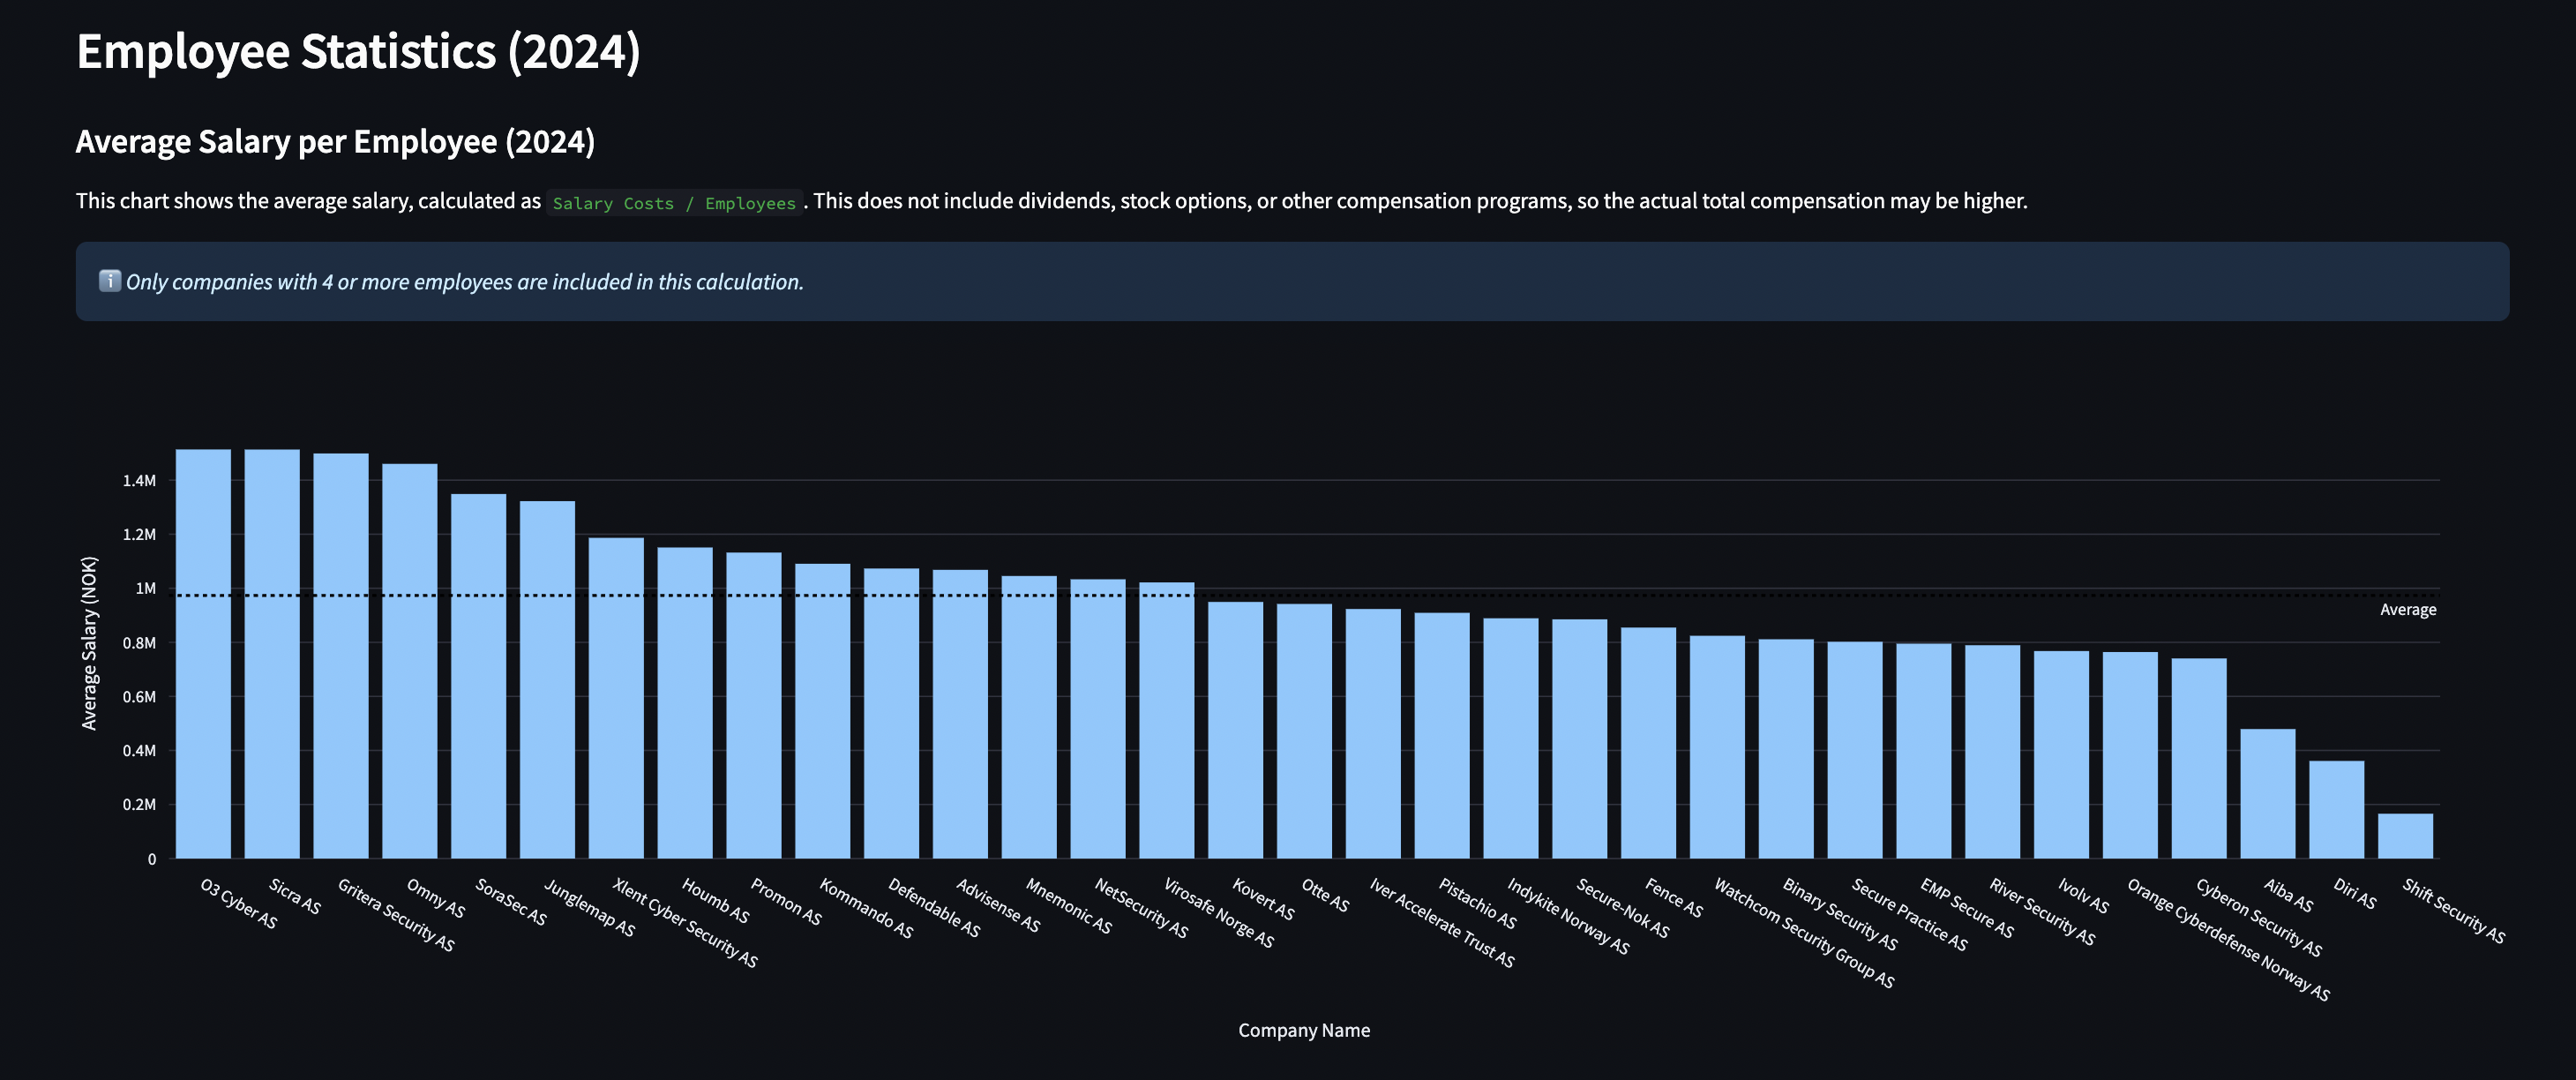This screenshot has width=2576, height=1080.
Task: Click the 'Average' line label
Action: [2408, 610]
